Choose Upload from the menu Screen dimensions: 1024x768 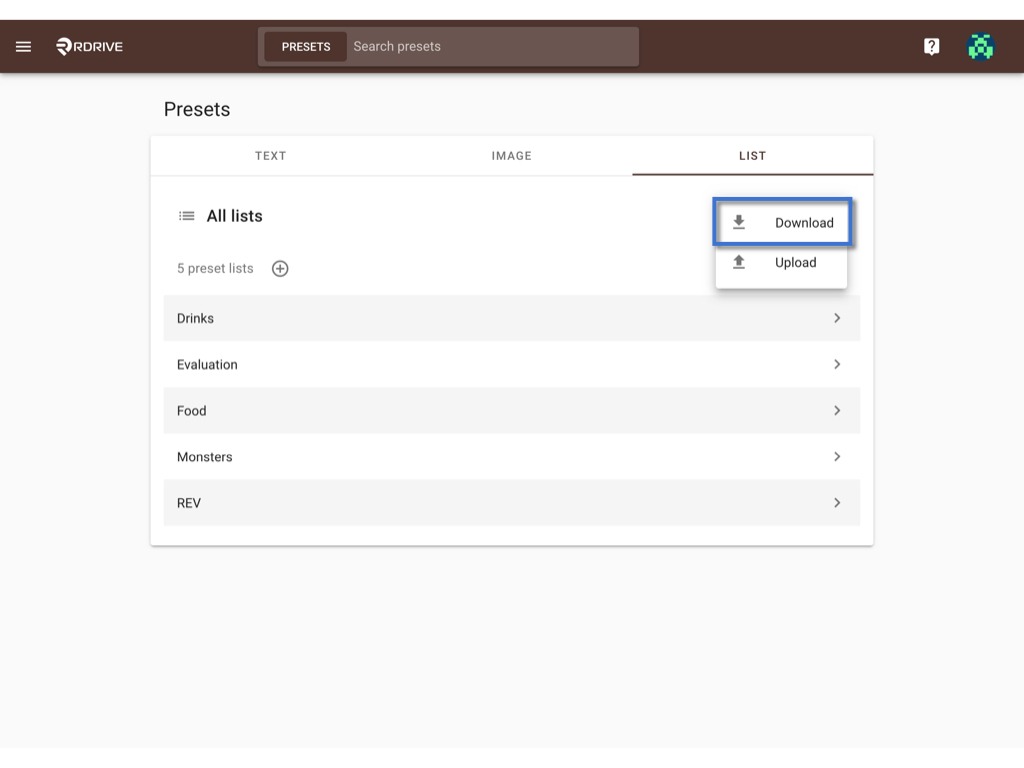[x=781, y=263]
